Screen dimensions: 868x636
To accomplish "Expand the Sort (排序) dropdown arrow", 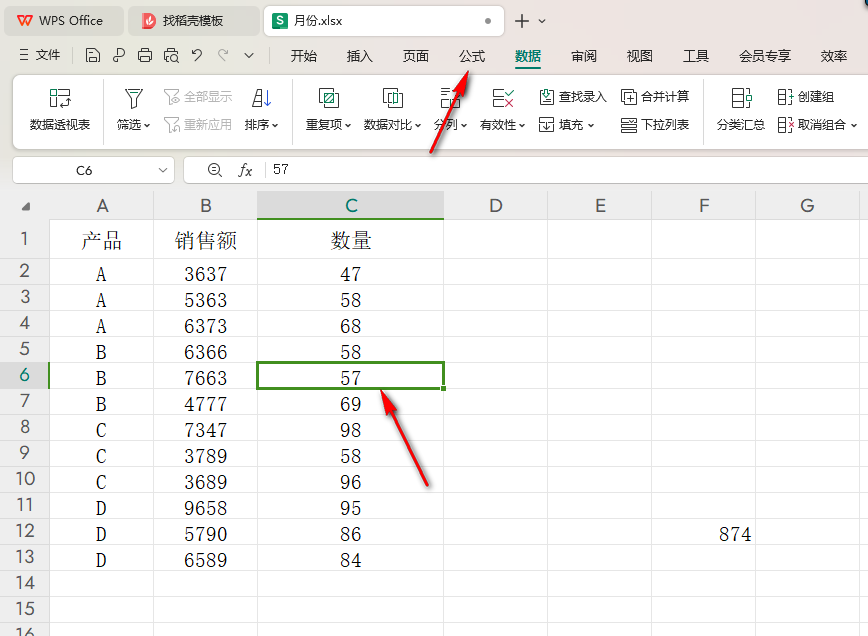I will 275,126.
